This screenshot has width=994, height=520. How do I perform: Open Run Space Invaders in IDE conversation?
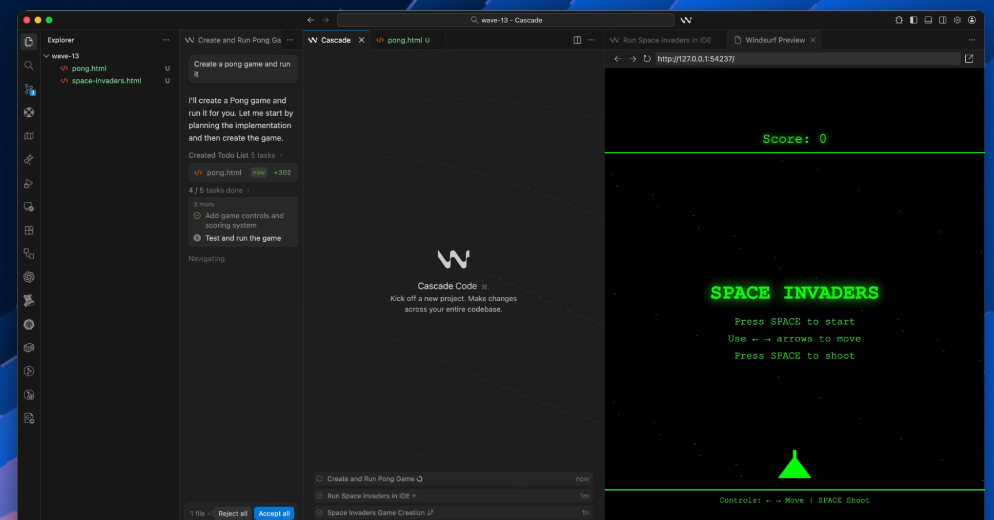pyautogui.click(x=453, y=496)
